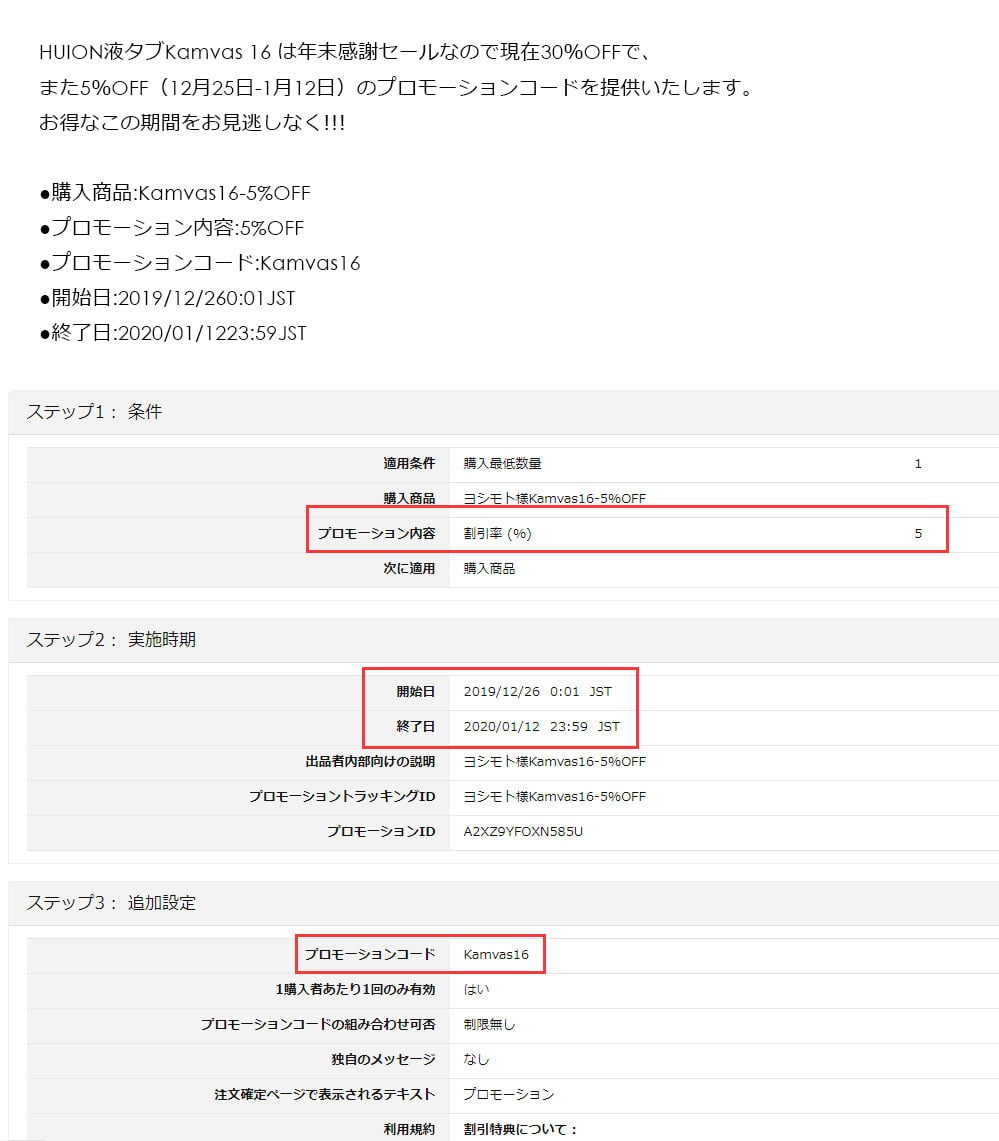Click the 利用規約 row label
This screenshot has width=999, height=1141.
(x=409, y=1129)
